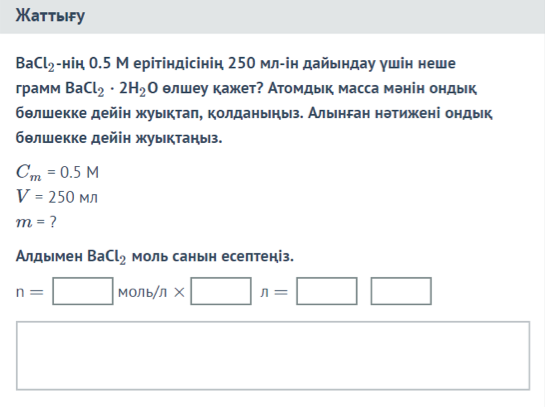Click the last empty units input box
545x407 pixels.
401,291
